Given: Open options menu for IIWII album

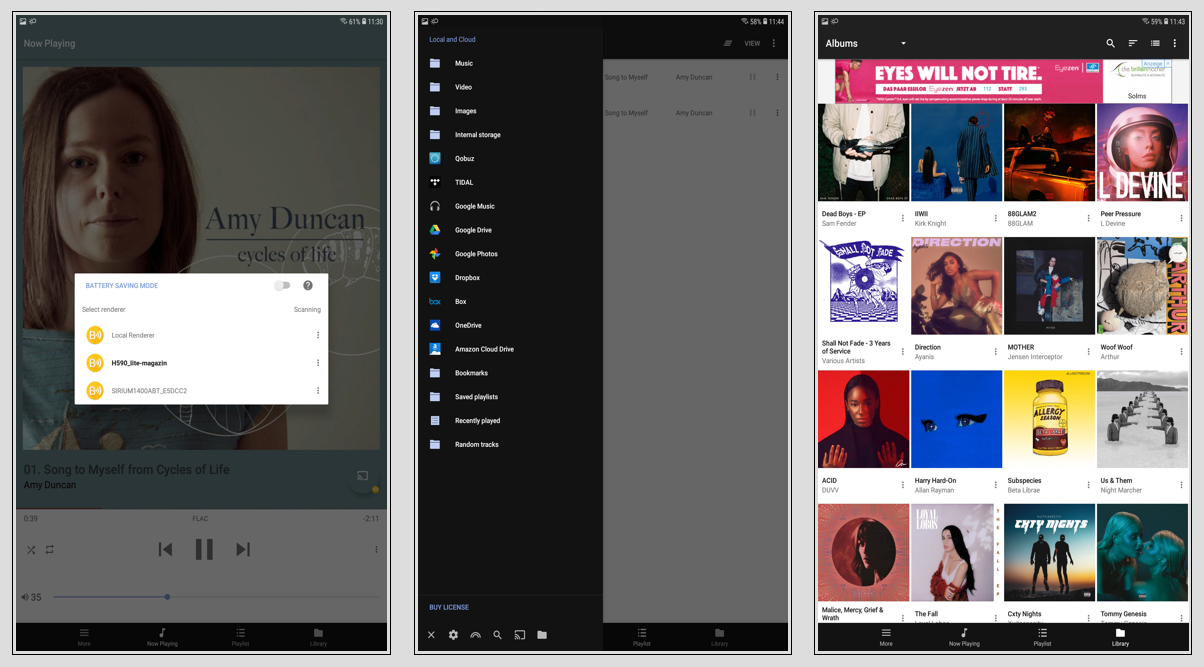Looking at the screenshot, I should 995,218.
